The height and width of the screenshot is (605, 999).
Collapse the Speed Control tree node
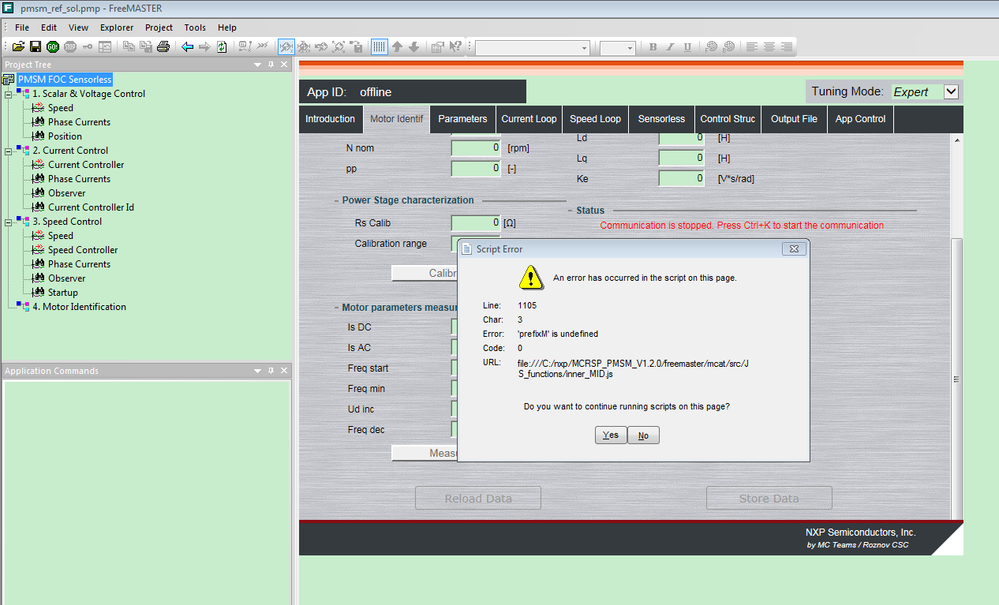click(x=8, y=222)
